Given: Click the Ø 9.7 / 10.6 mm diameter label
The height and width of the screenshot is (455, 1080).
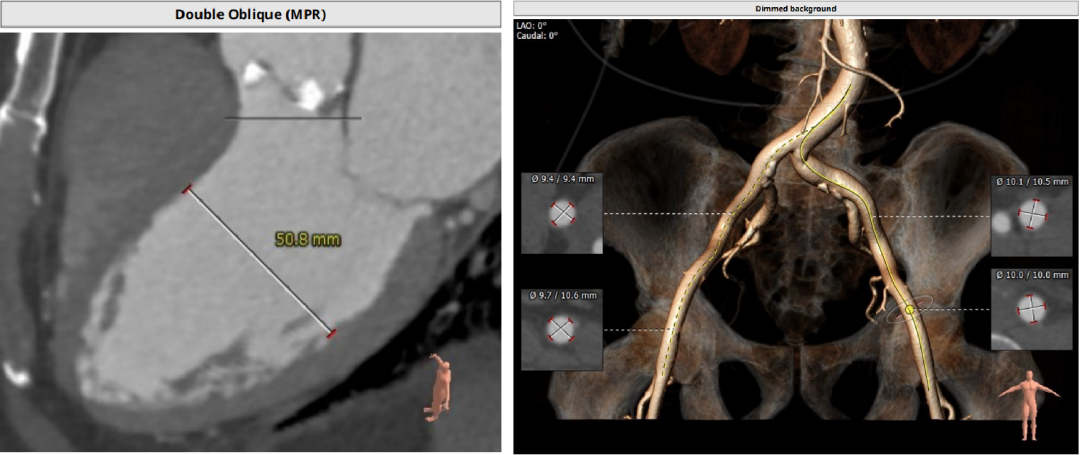Looking at the screenshot, I should click(x=562, y=295).
